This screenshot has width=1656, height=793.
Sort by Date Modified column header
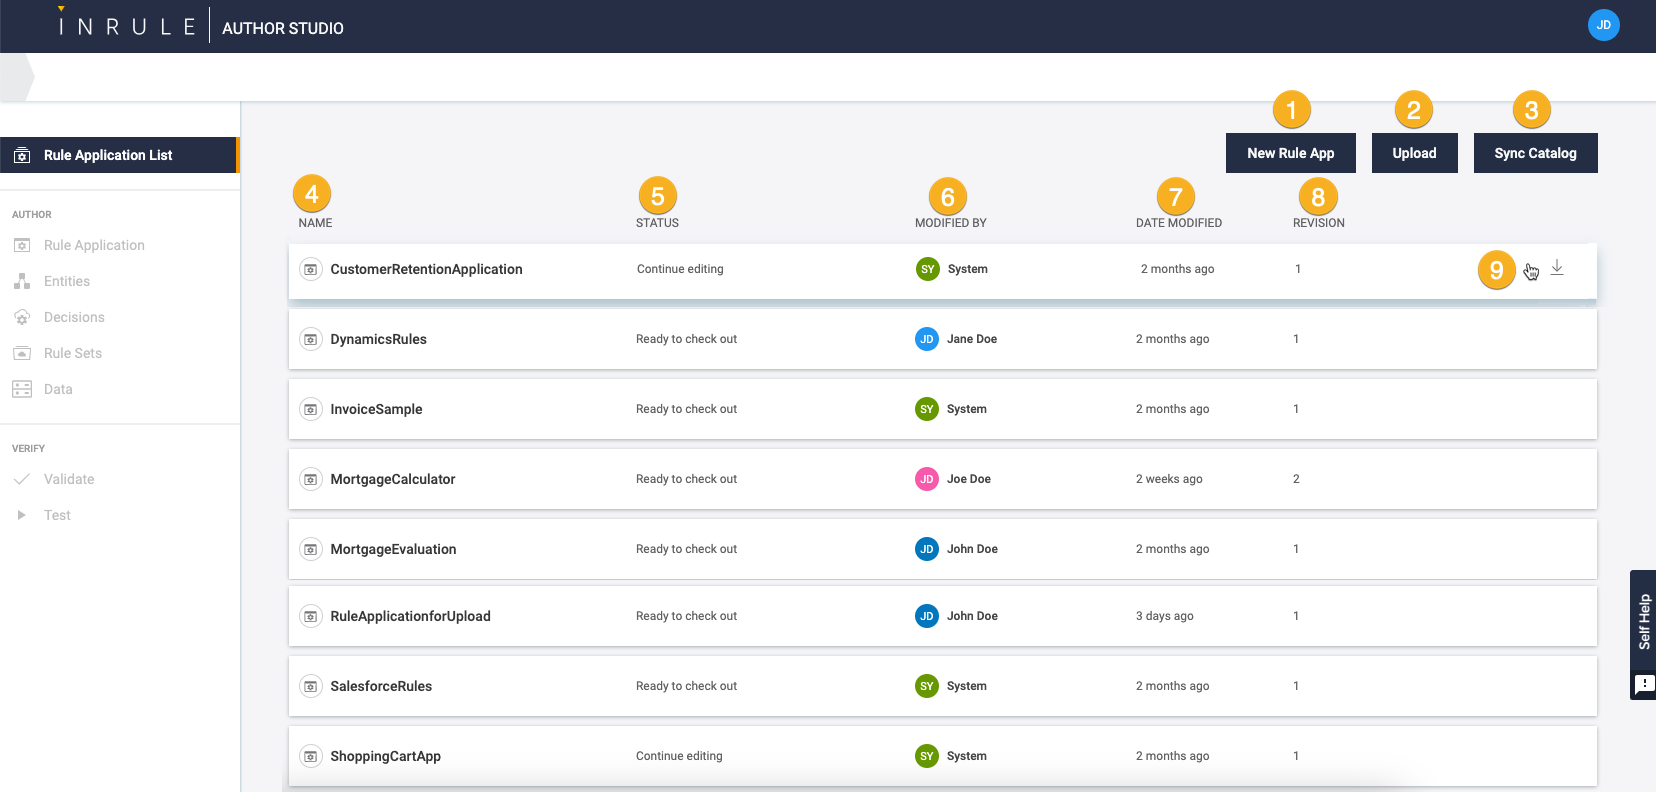coord(1178,223)
